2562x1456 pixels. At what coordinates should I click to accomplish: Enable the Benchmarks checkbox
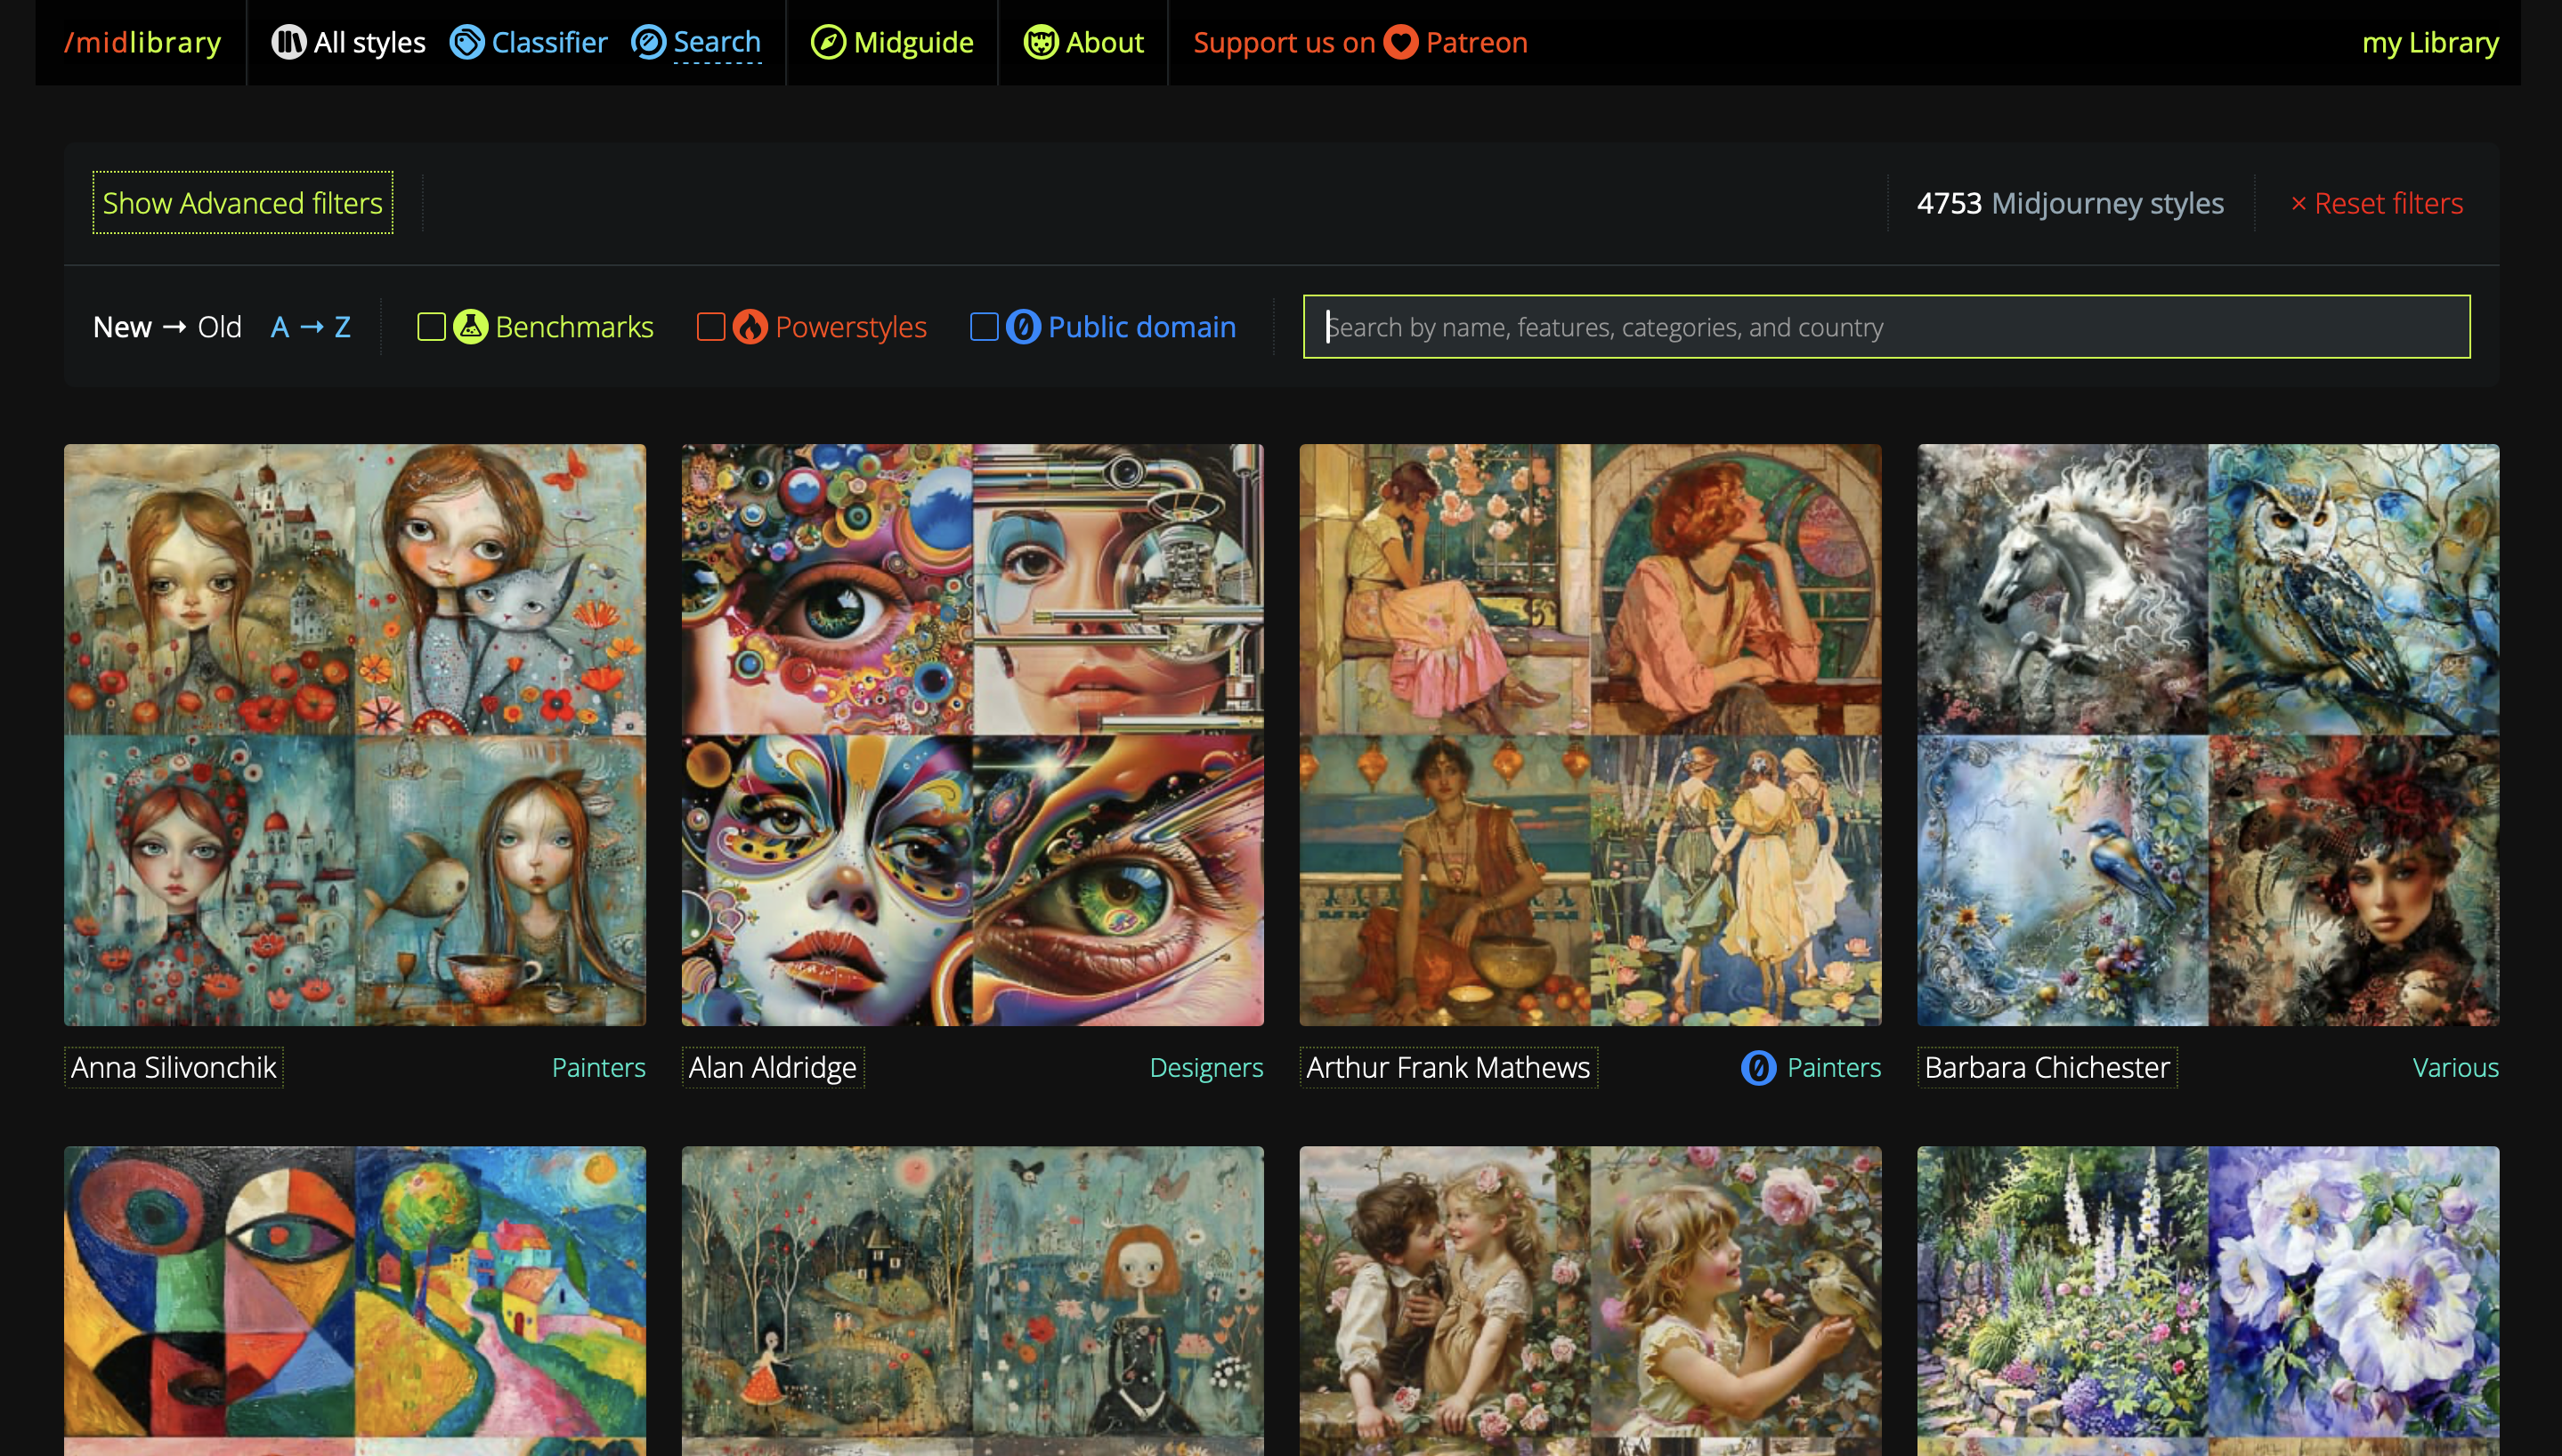click(x=431, y=327)
